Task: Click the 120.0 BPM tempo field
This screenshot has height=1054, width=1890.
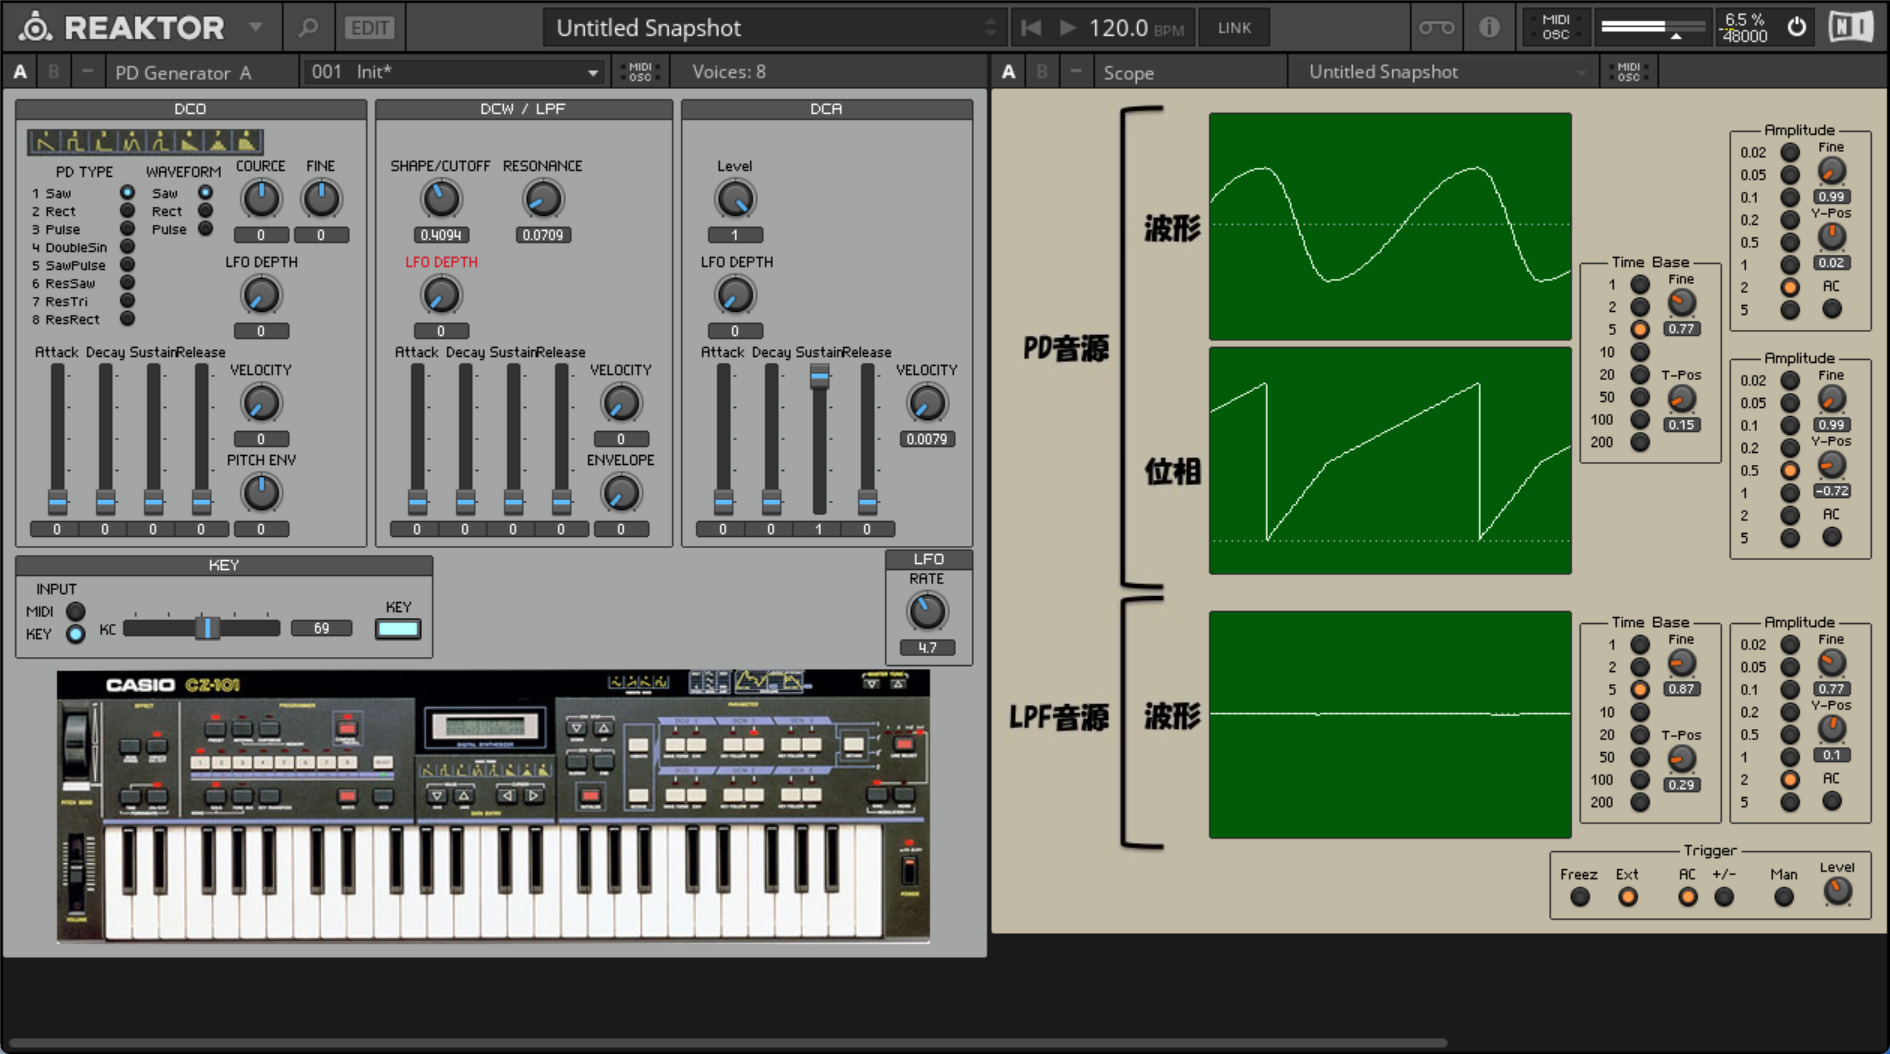Action: tap(1136, 28)
